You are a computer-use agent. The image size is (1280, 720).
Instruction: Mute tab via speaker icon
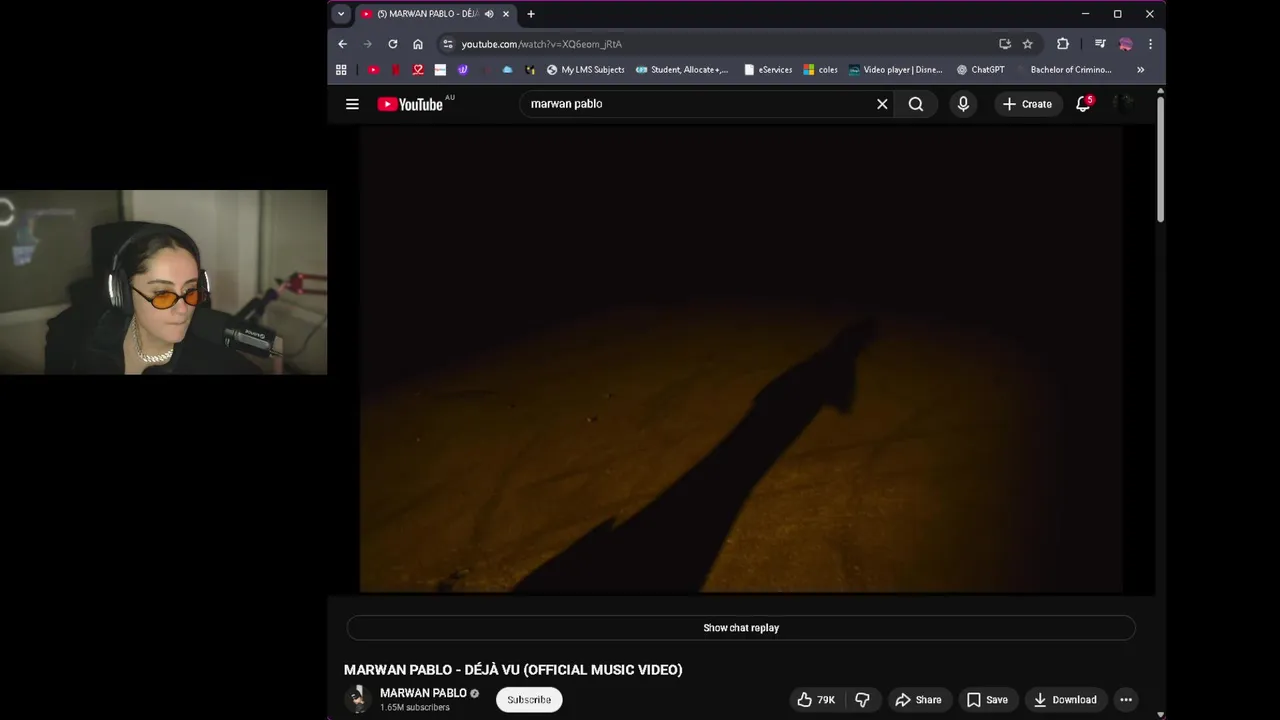[x=489, y=14]
